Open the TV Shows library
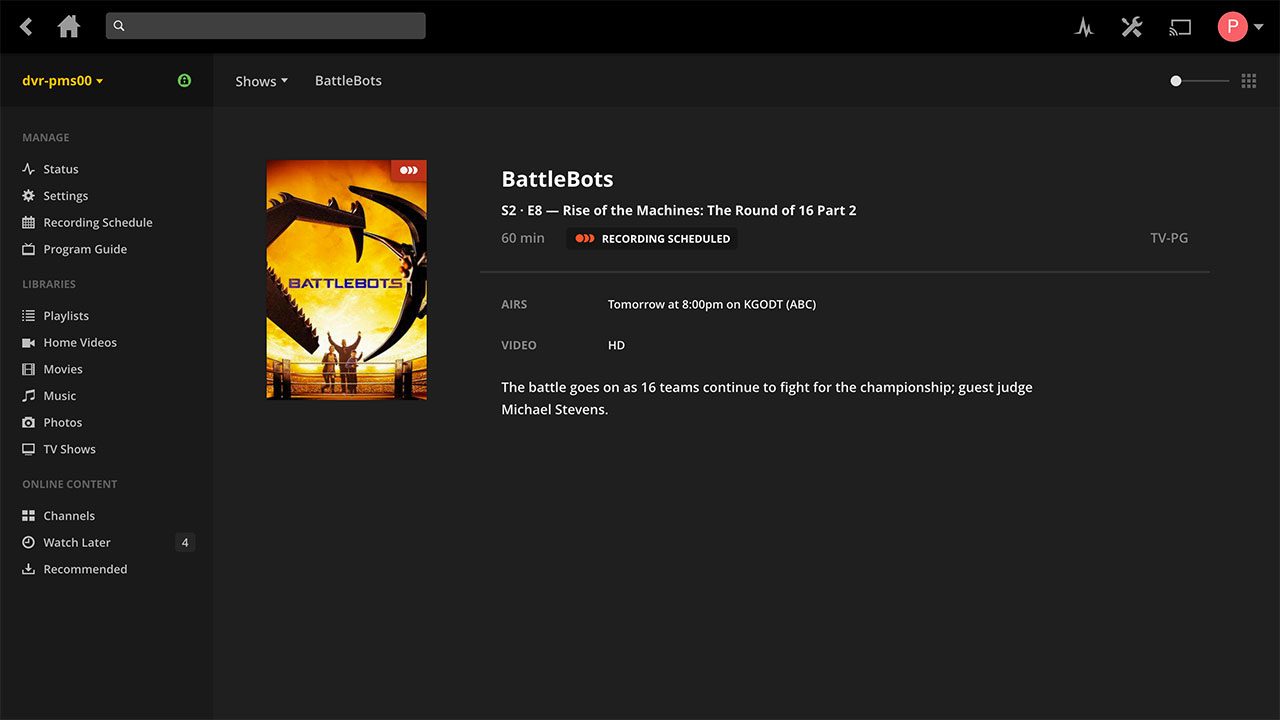Screen dimensions: 1280x720 coord(70,450)
